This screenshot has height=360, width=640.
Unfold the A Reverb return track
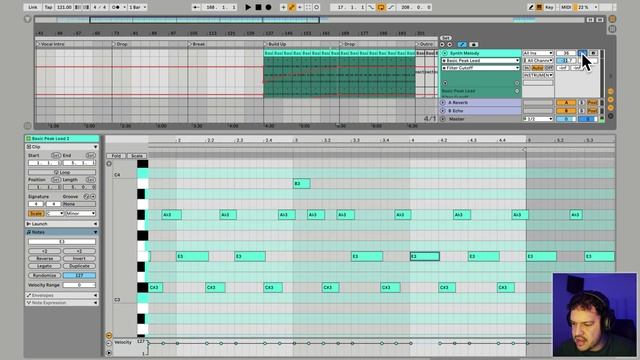pyautogui.click(x=442, y=103)
